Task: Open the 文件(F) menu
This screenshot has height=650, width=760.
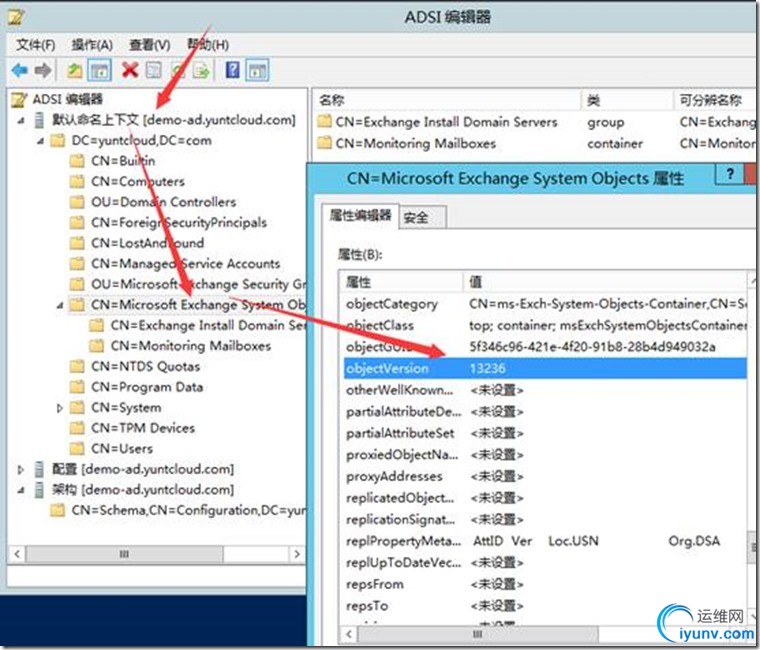Action: [x=35, y=45]
